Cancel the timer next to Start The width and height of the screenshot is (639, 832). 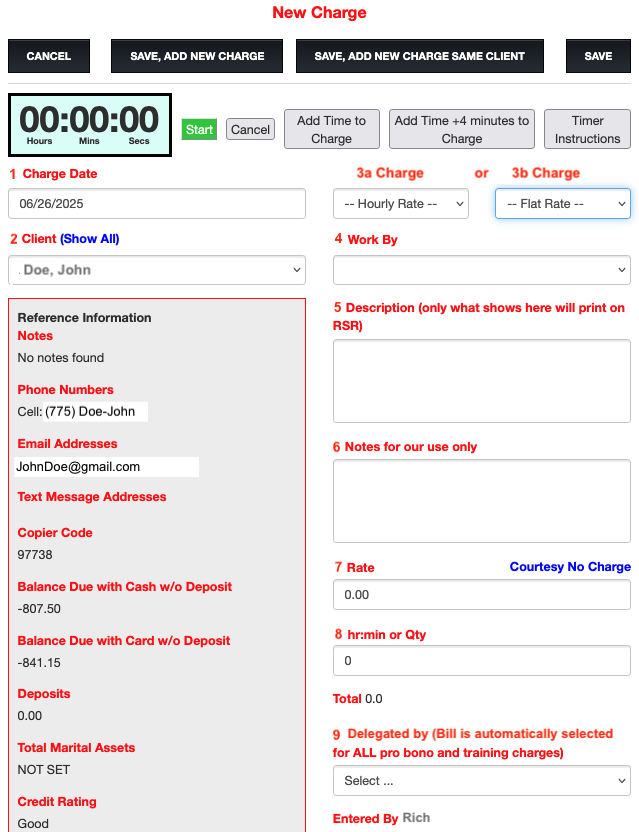(251, 129)
